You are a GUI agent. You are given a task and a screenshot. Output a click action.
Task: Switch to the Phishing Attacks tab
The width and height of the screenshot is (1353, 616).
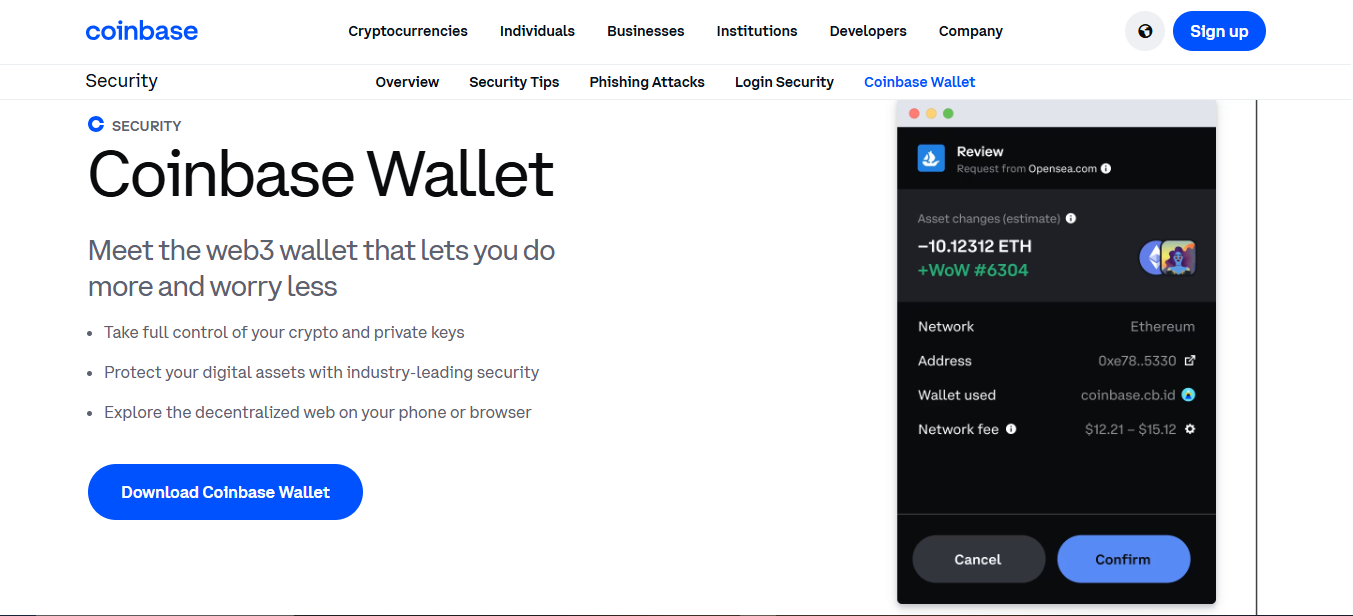[647, 82]
